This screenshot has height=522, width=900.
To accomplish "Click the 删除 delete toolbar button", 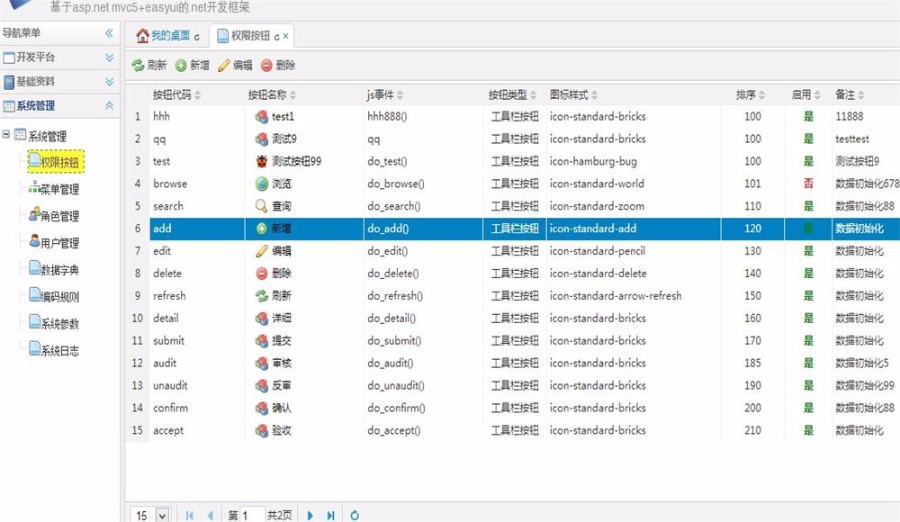I will (x=278, y=65).
